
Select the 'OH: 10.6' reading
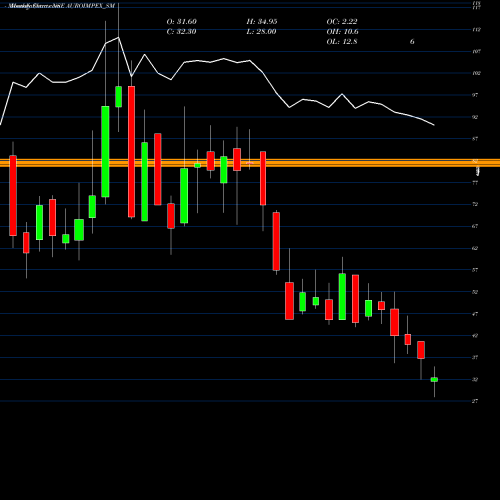pyautogui.click(x=343, y=32)
